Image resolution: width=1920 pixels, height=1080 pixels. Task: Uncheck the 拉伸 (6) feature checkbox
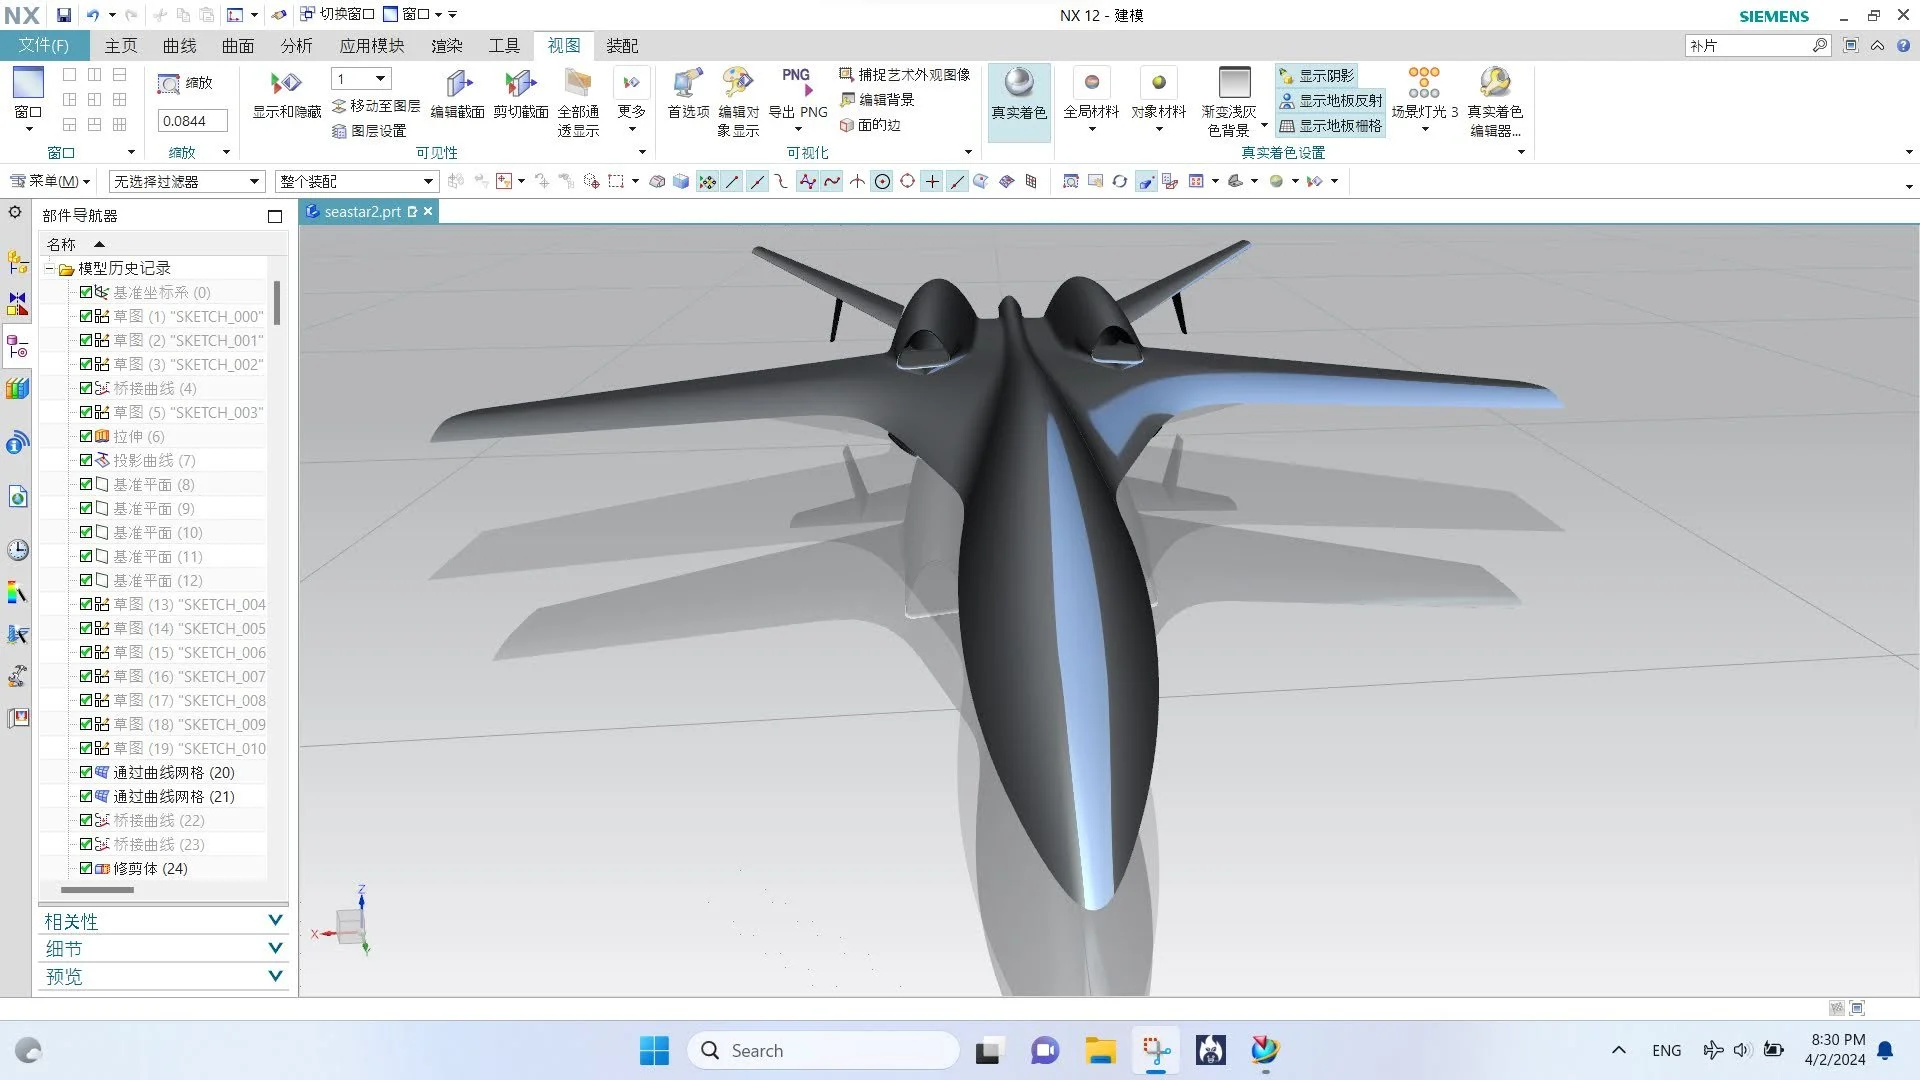(86, 436)
